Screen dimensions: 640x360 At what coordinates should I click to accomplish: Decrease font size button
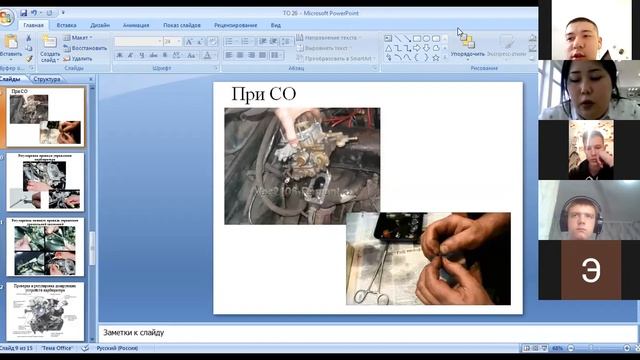[x=200, y=42]
